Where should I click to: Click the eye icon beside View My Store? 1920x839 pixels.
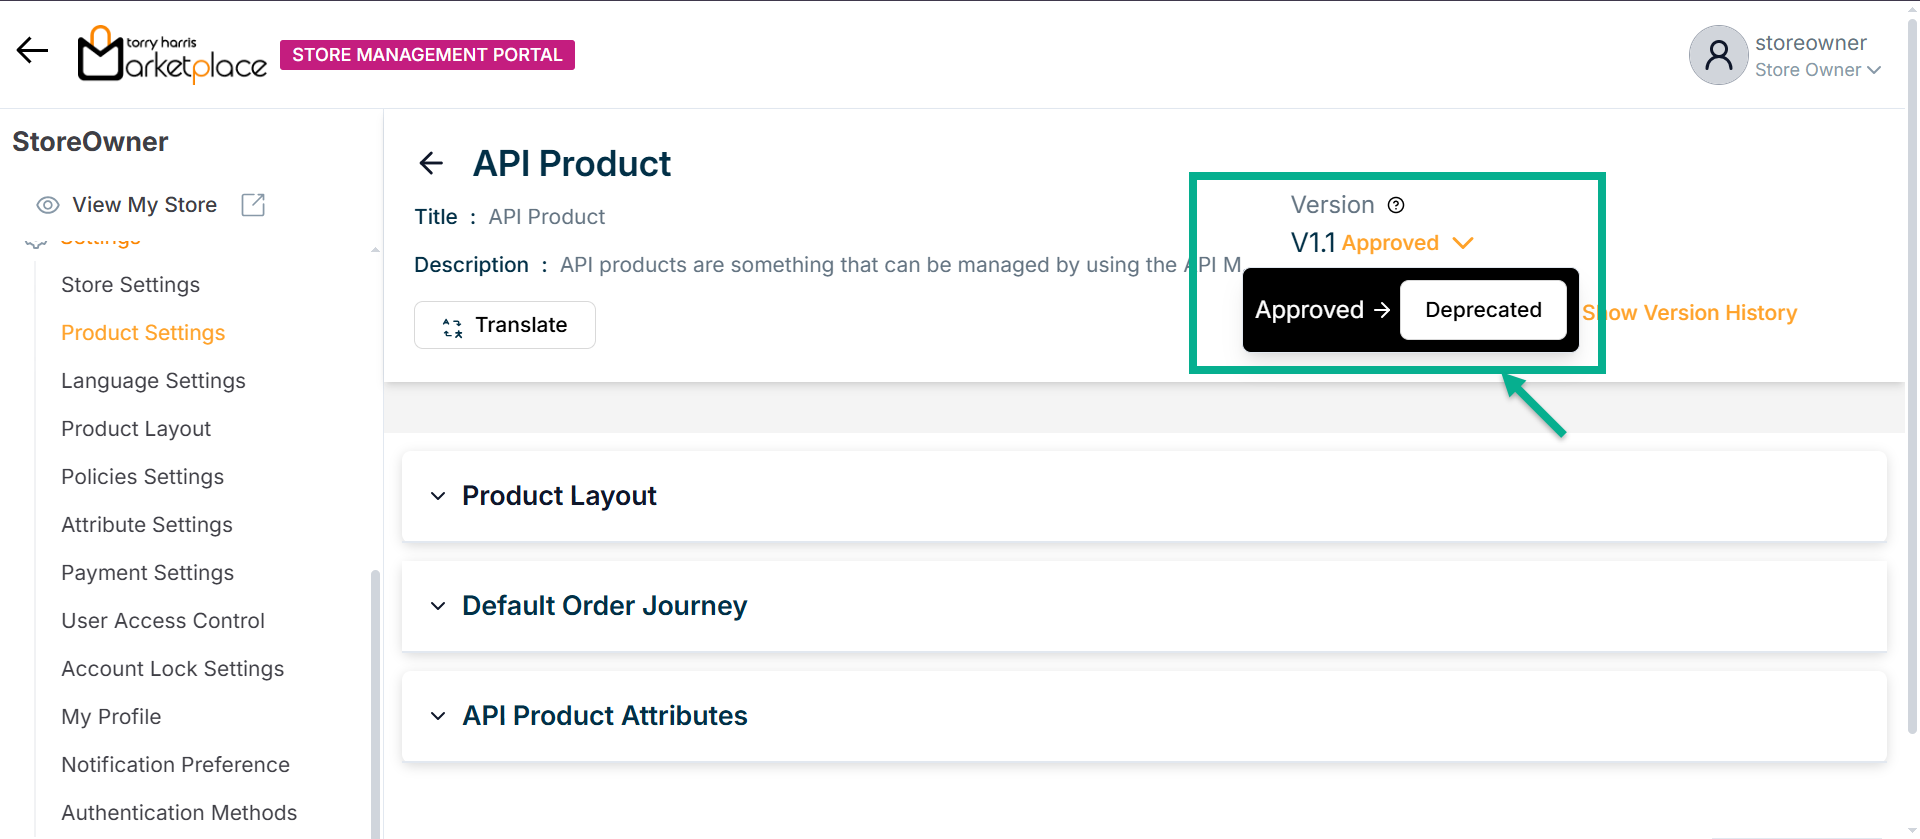click(47, 205)
